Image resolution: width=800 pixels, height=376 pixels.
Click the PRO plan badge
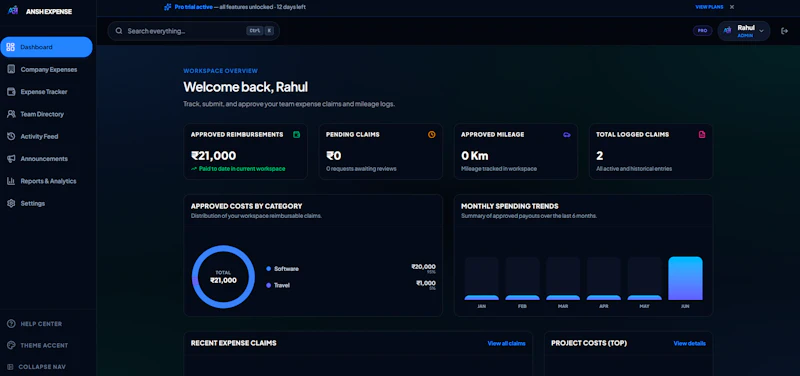pyautogui.click(x=703, y=31)
